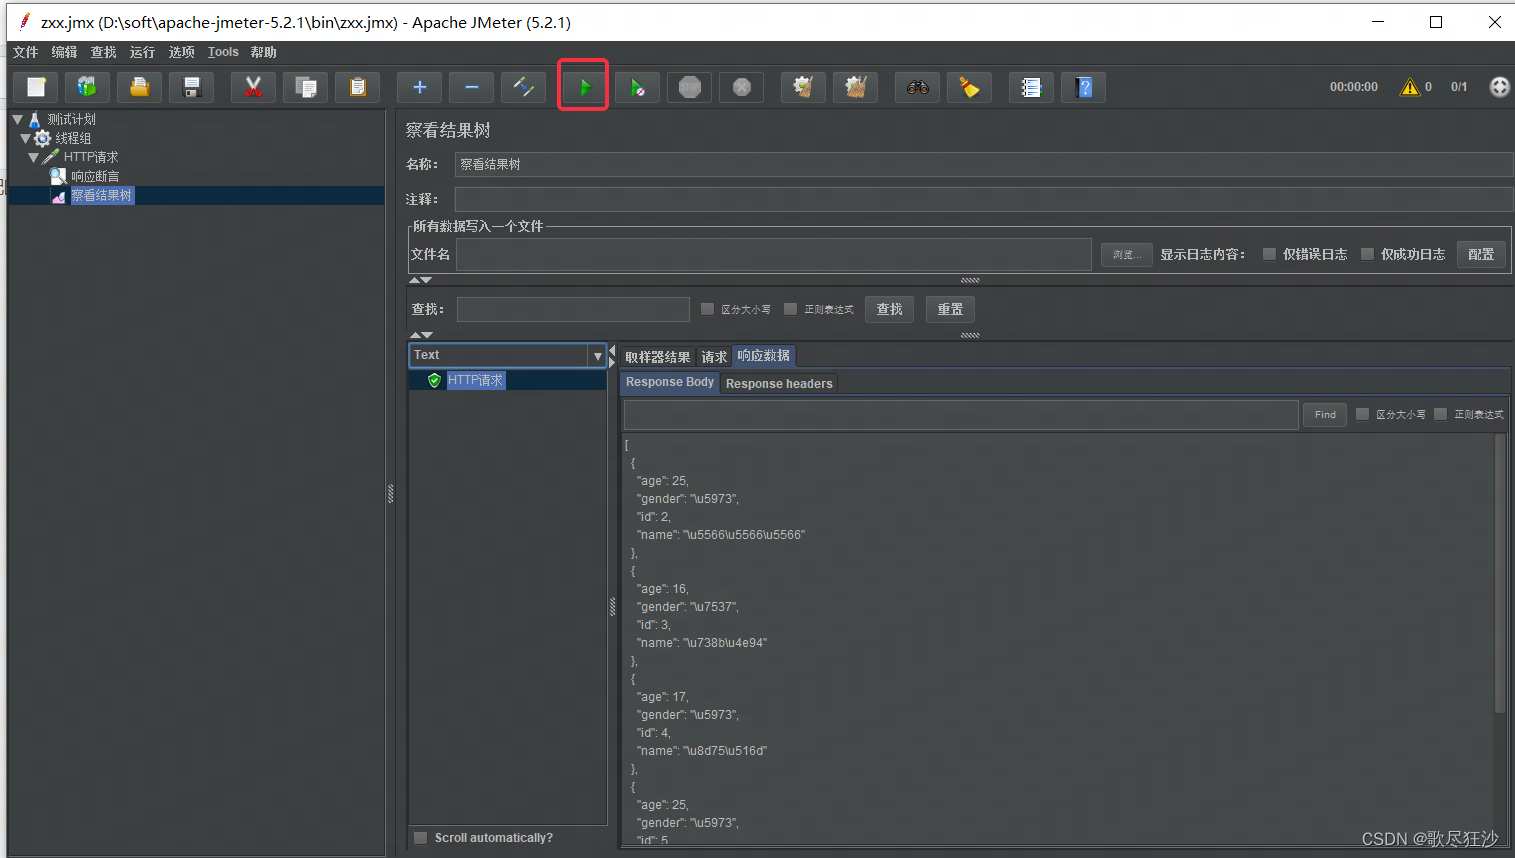Open the 查找 menu in menu bar
The image size is (1515, 858).
coord(103,52)
